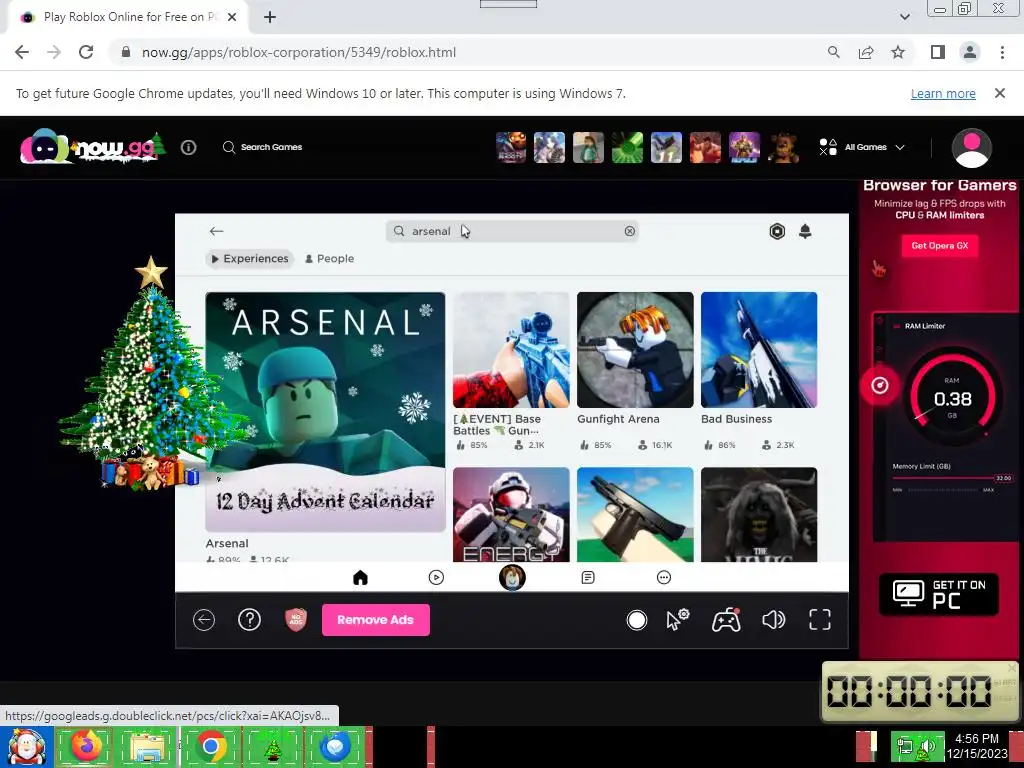
Task: Open the Robux hexagon icon
Action: pos(777,231)
